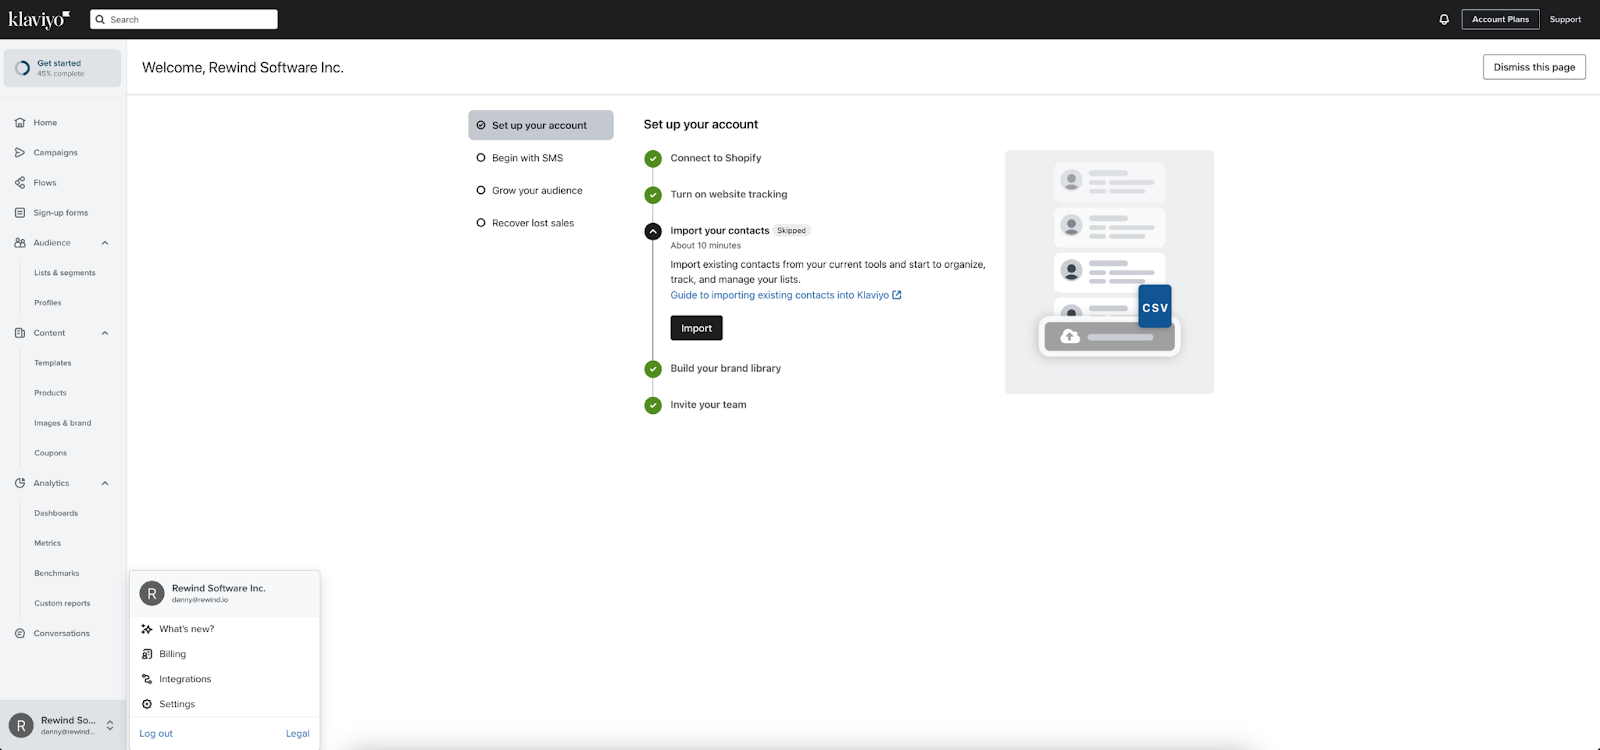
Task: Click the Get started progress ring
Action: tap(22, 68)
